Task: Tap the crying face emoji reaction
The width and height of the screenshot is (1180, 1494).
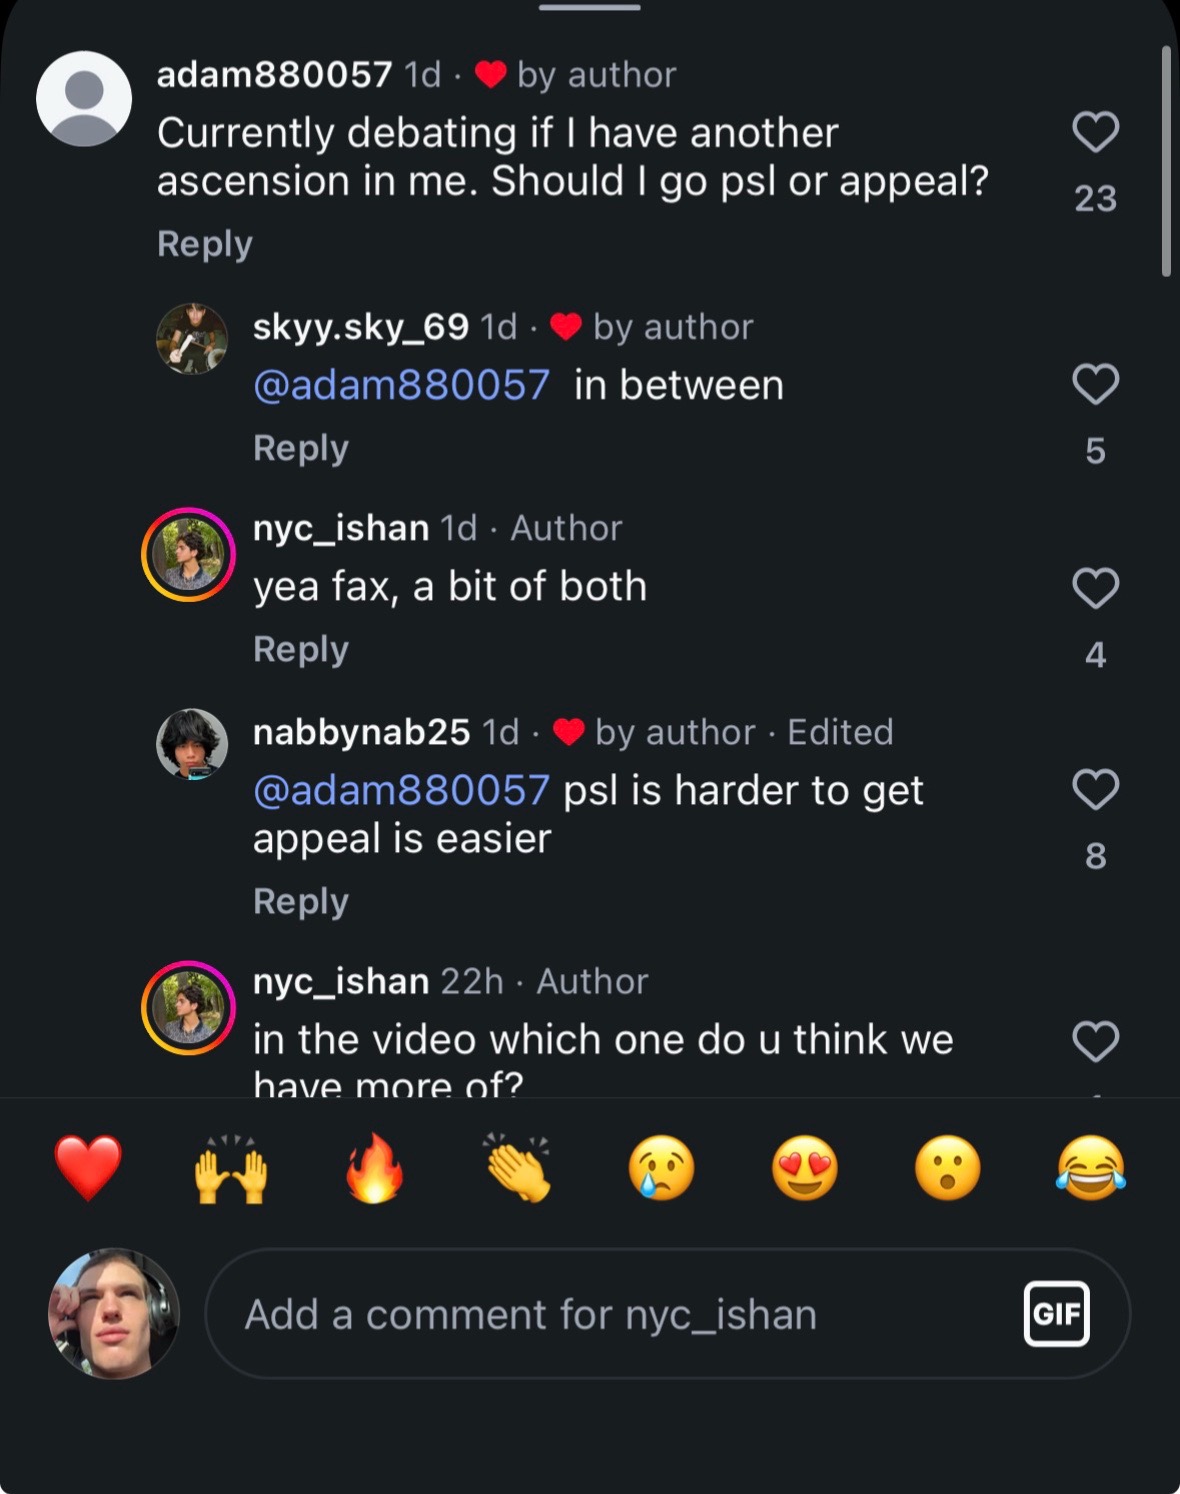Action: [x=661, y=1167]
